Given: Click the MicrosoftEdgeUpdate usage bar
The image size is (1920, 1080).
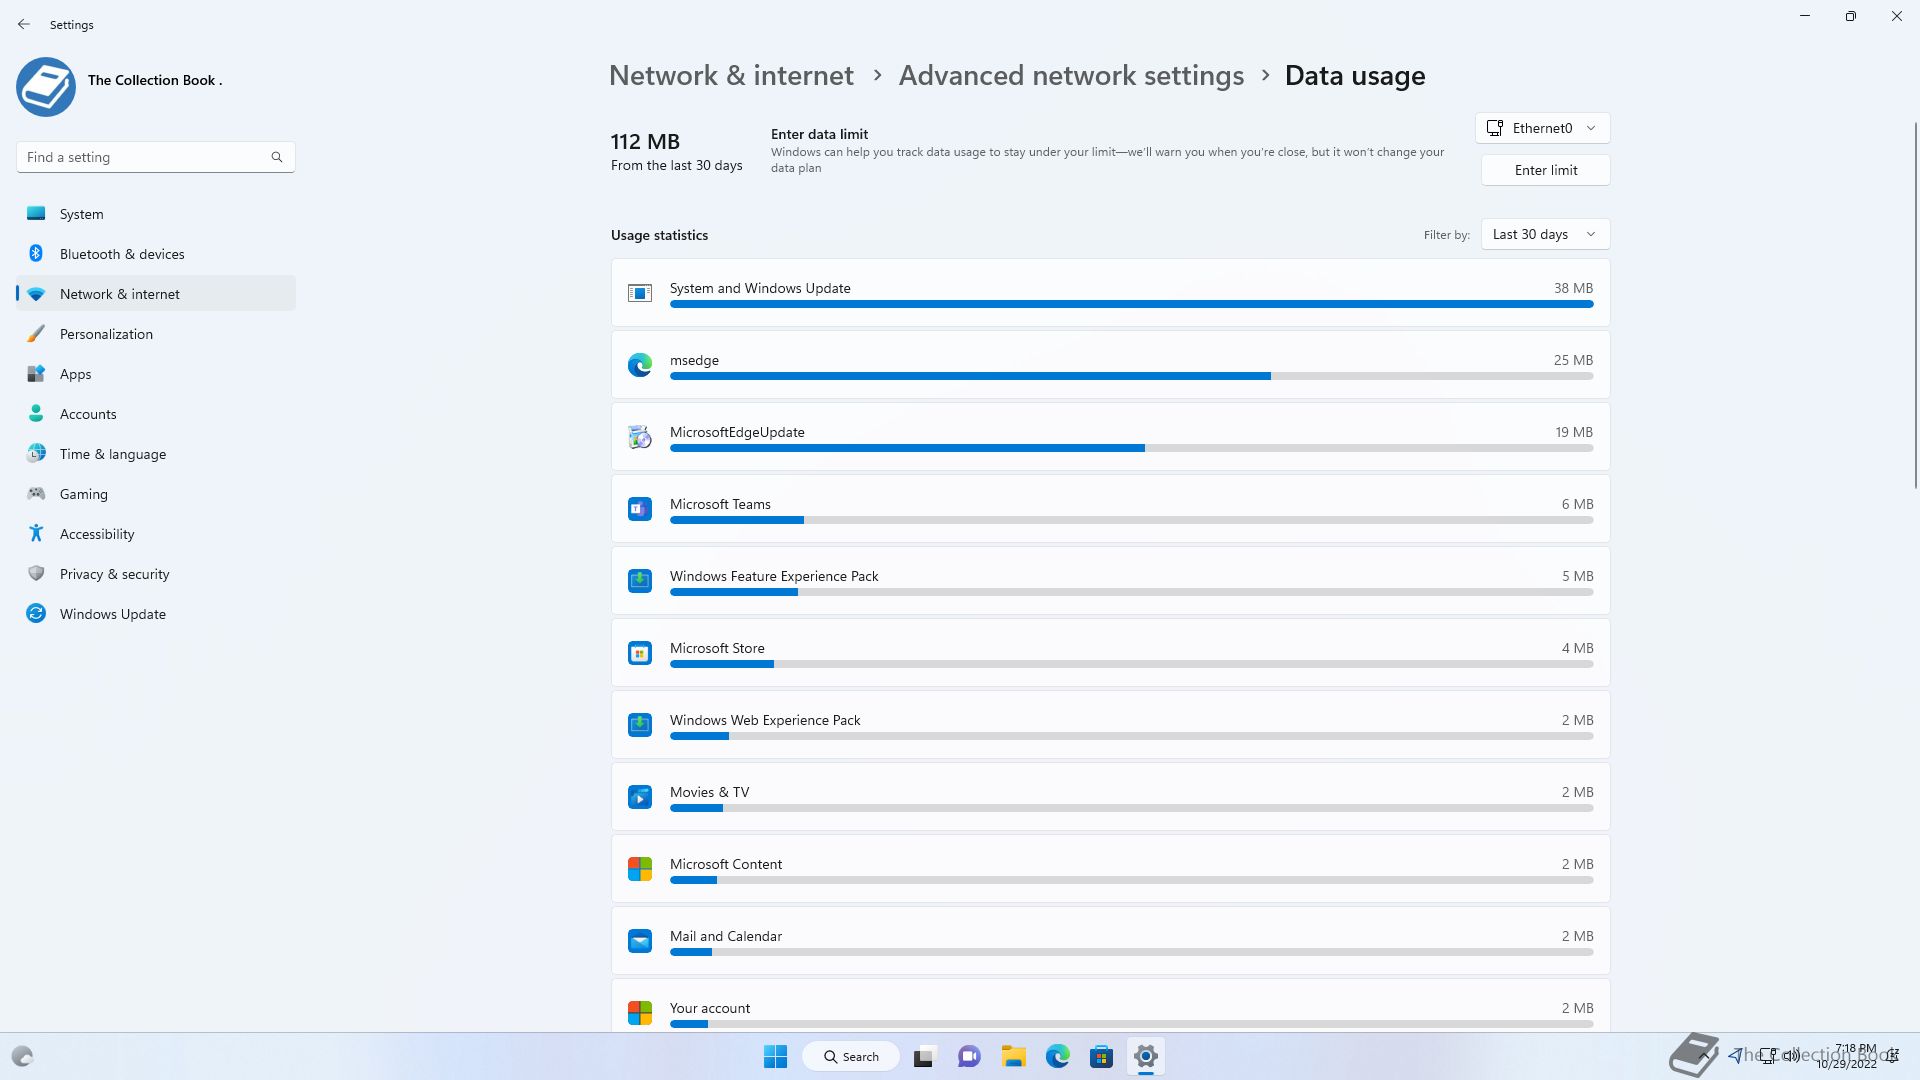Looking at the screenshot, I should coord(1131,448).
